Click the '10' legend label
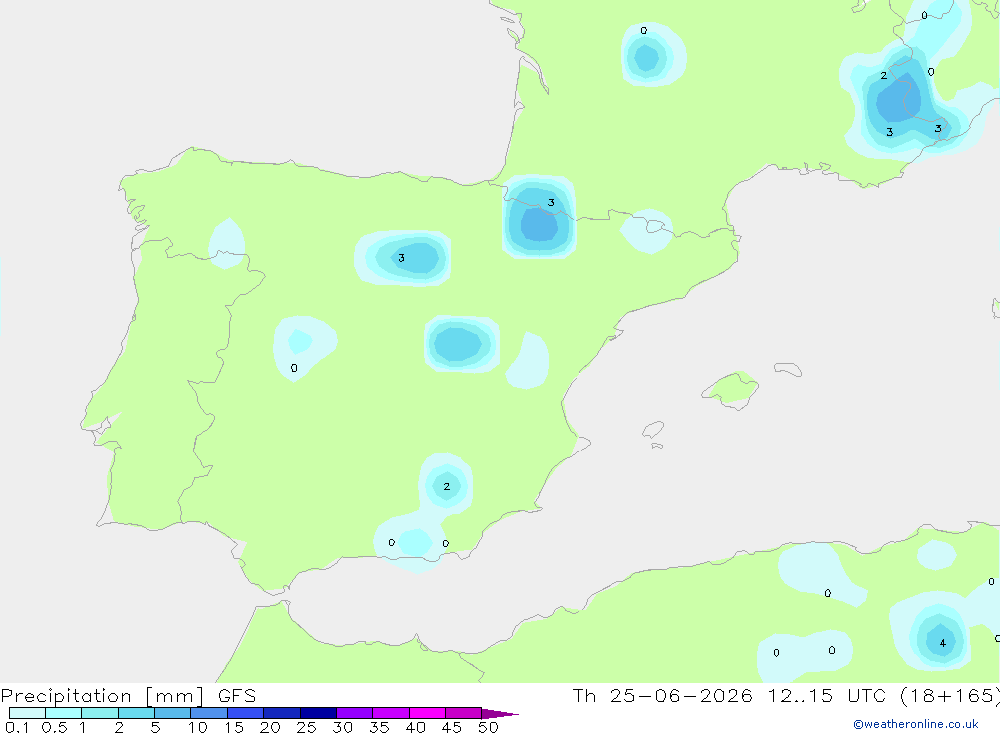Image resolution: width=1000 pixels, height=733 pixels. [197, 727]
